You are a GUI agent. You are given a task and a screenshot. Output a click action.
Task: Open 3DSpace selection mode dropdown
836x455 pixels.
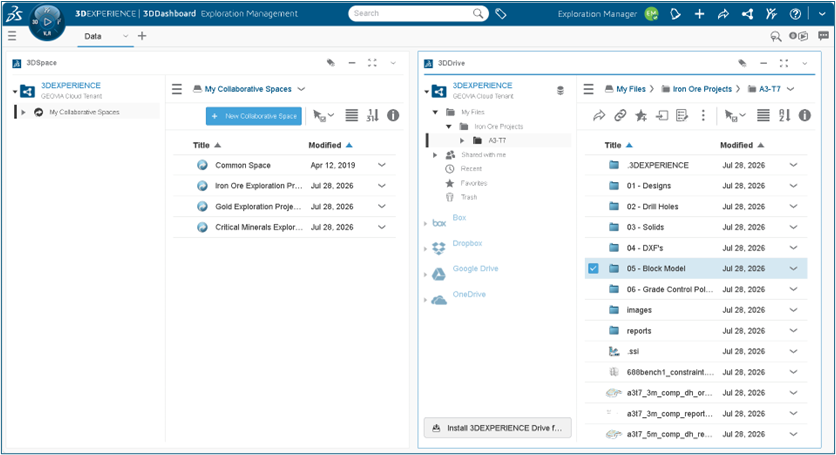coord(323,115)
